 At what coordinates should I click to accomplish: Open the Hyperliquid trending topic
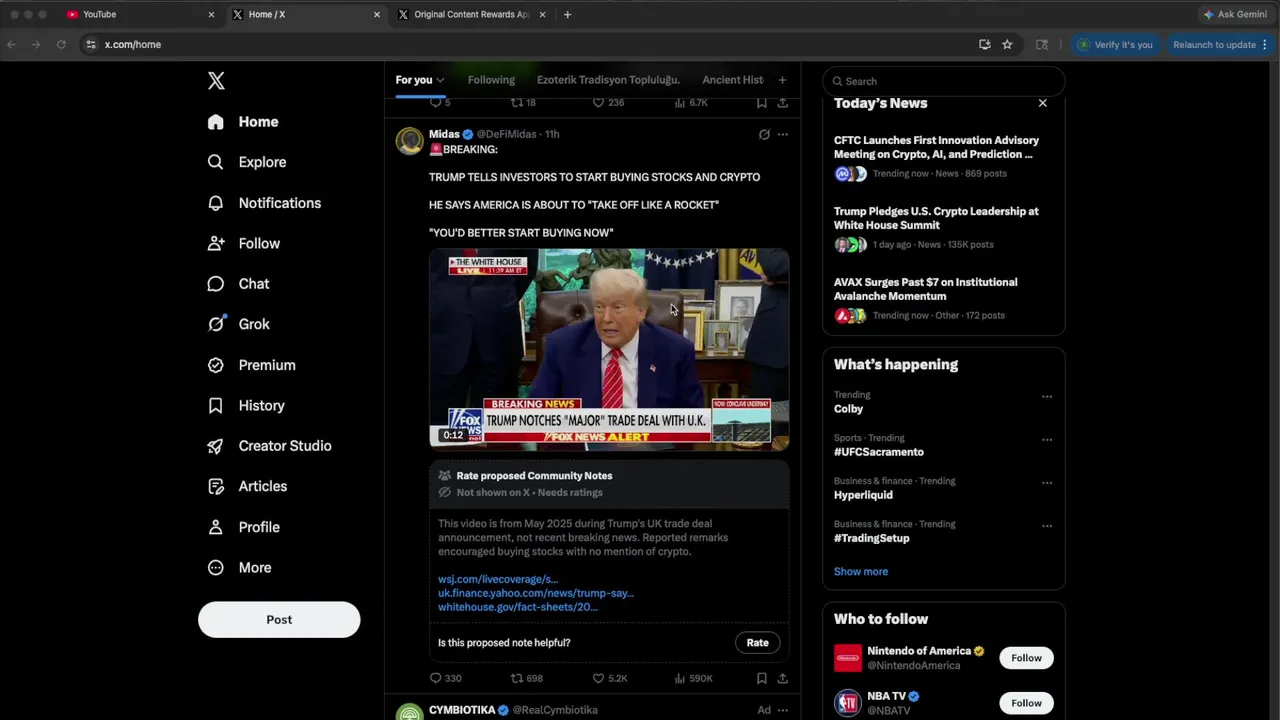click(863, 495)
